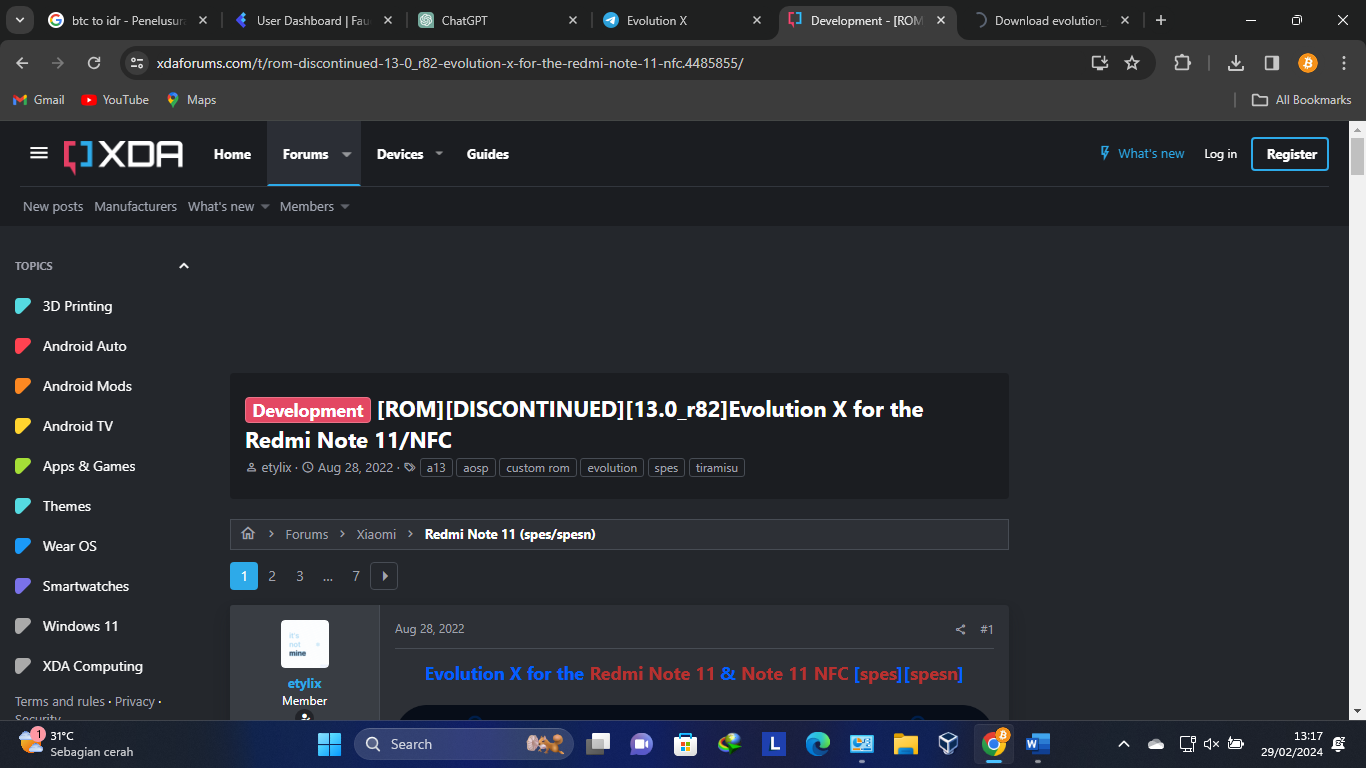The image size is (1366, 768).
Task: Go to page 2 of thread
Action: [x=272, y=576]
